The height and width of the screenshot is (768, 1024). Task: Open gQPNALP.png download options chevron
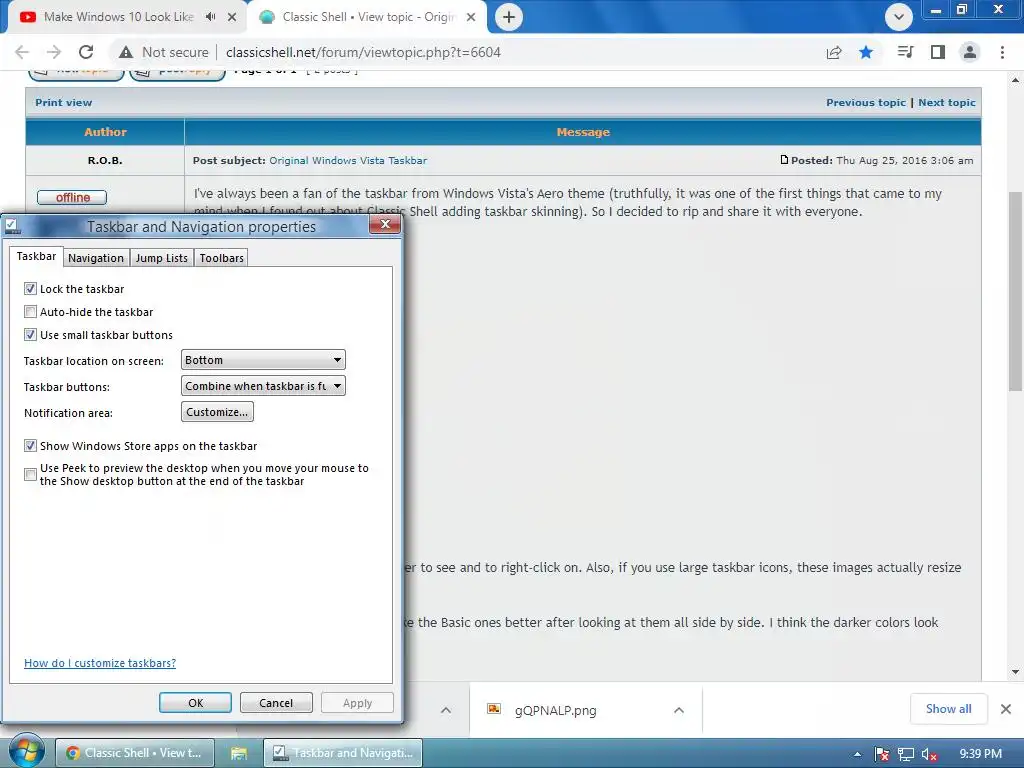click(x=679, y=710)
